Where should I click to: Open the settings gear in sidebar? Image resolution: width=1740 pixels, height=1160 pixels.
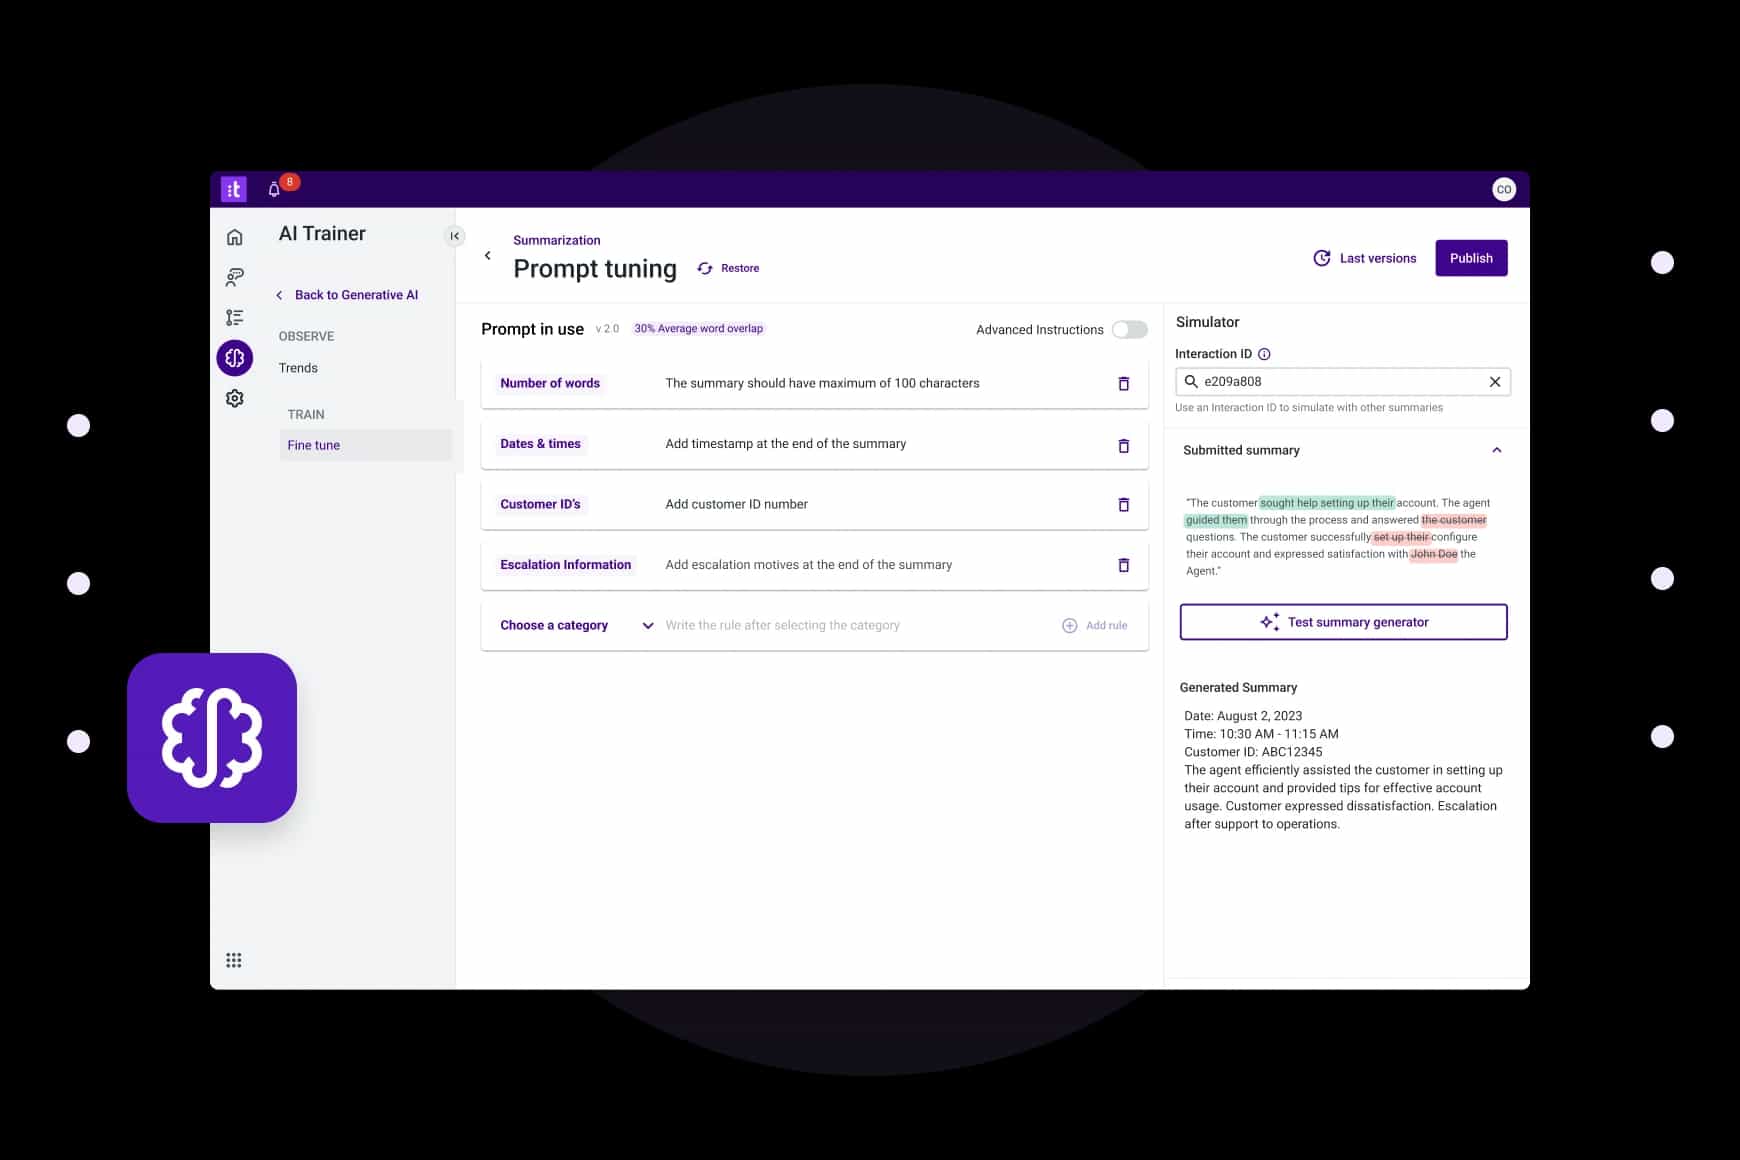pos(234,398)
